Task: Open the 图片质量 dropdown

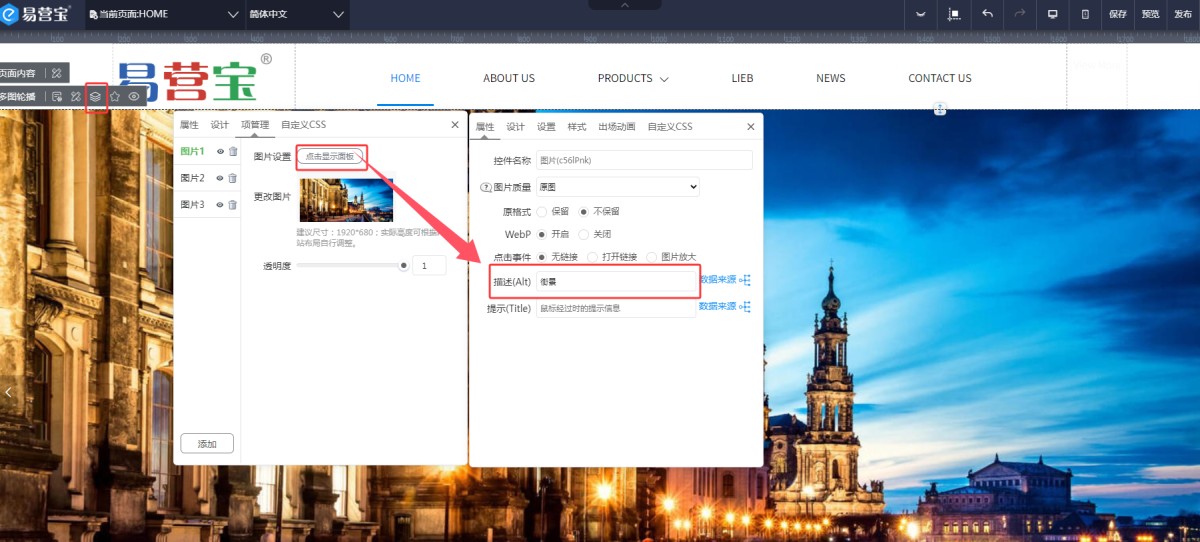Action: [x=617, y=187]
